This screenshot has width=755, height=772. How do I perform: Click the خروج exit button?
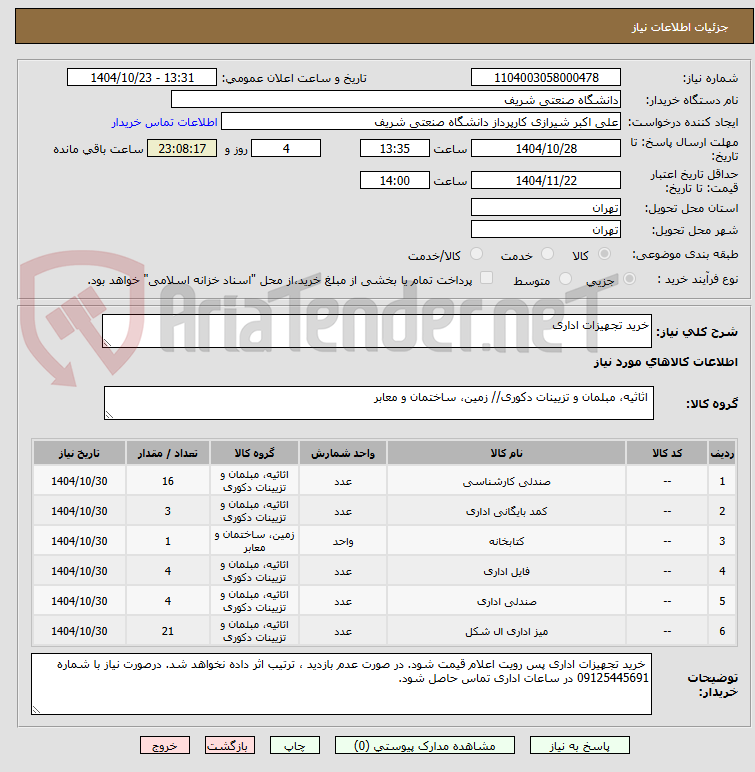164,745
